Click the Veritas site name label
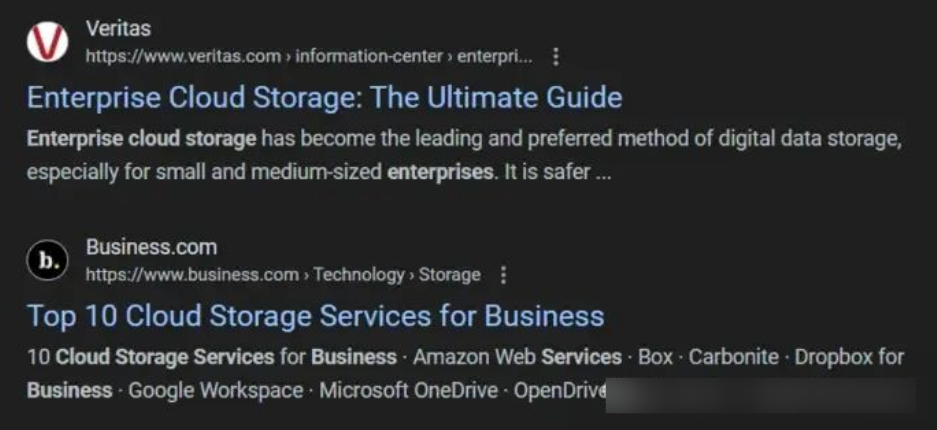 coord(118,28)
